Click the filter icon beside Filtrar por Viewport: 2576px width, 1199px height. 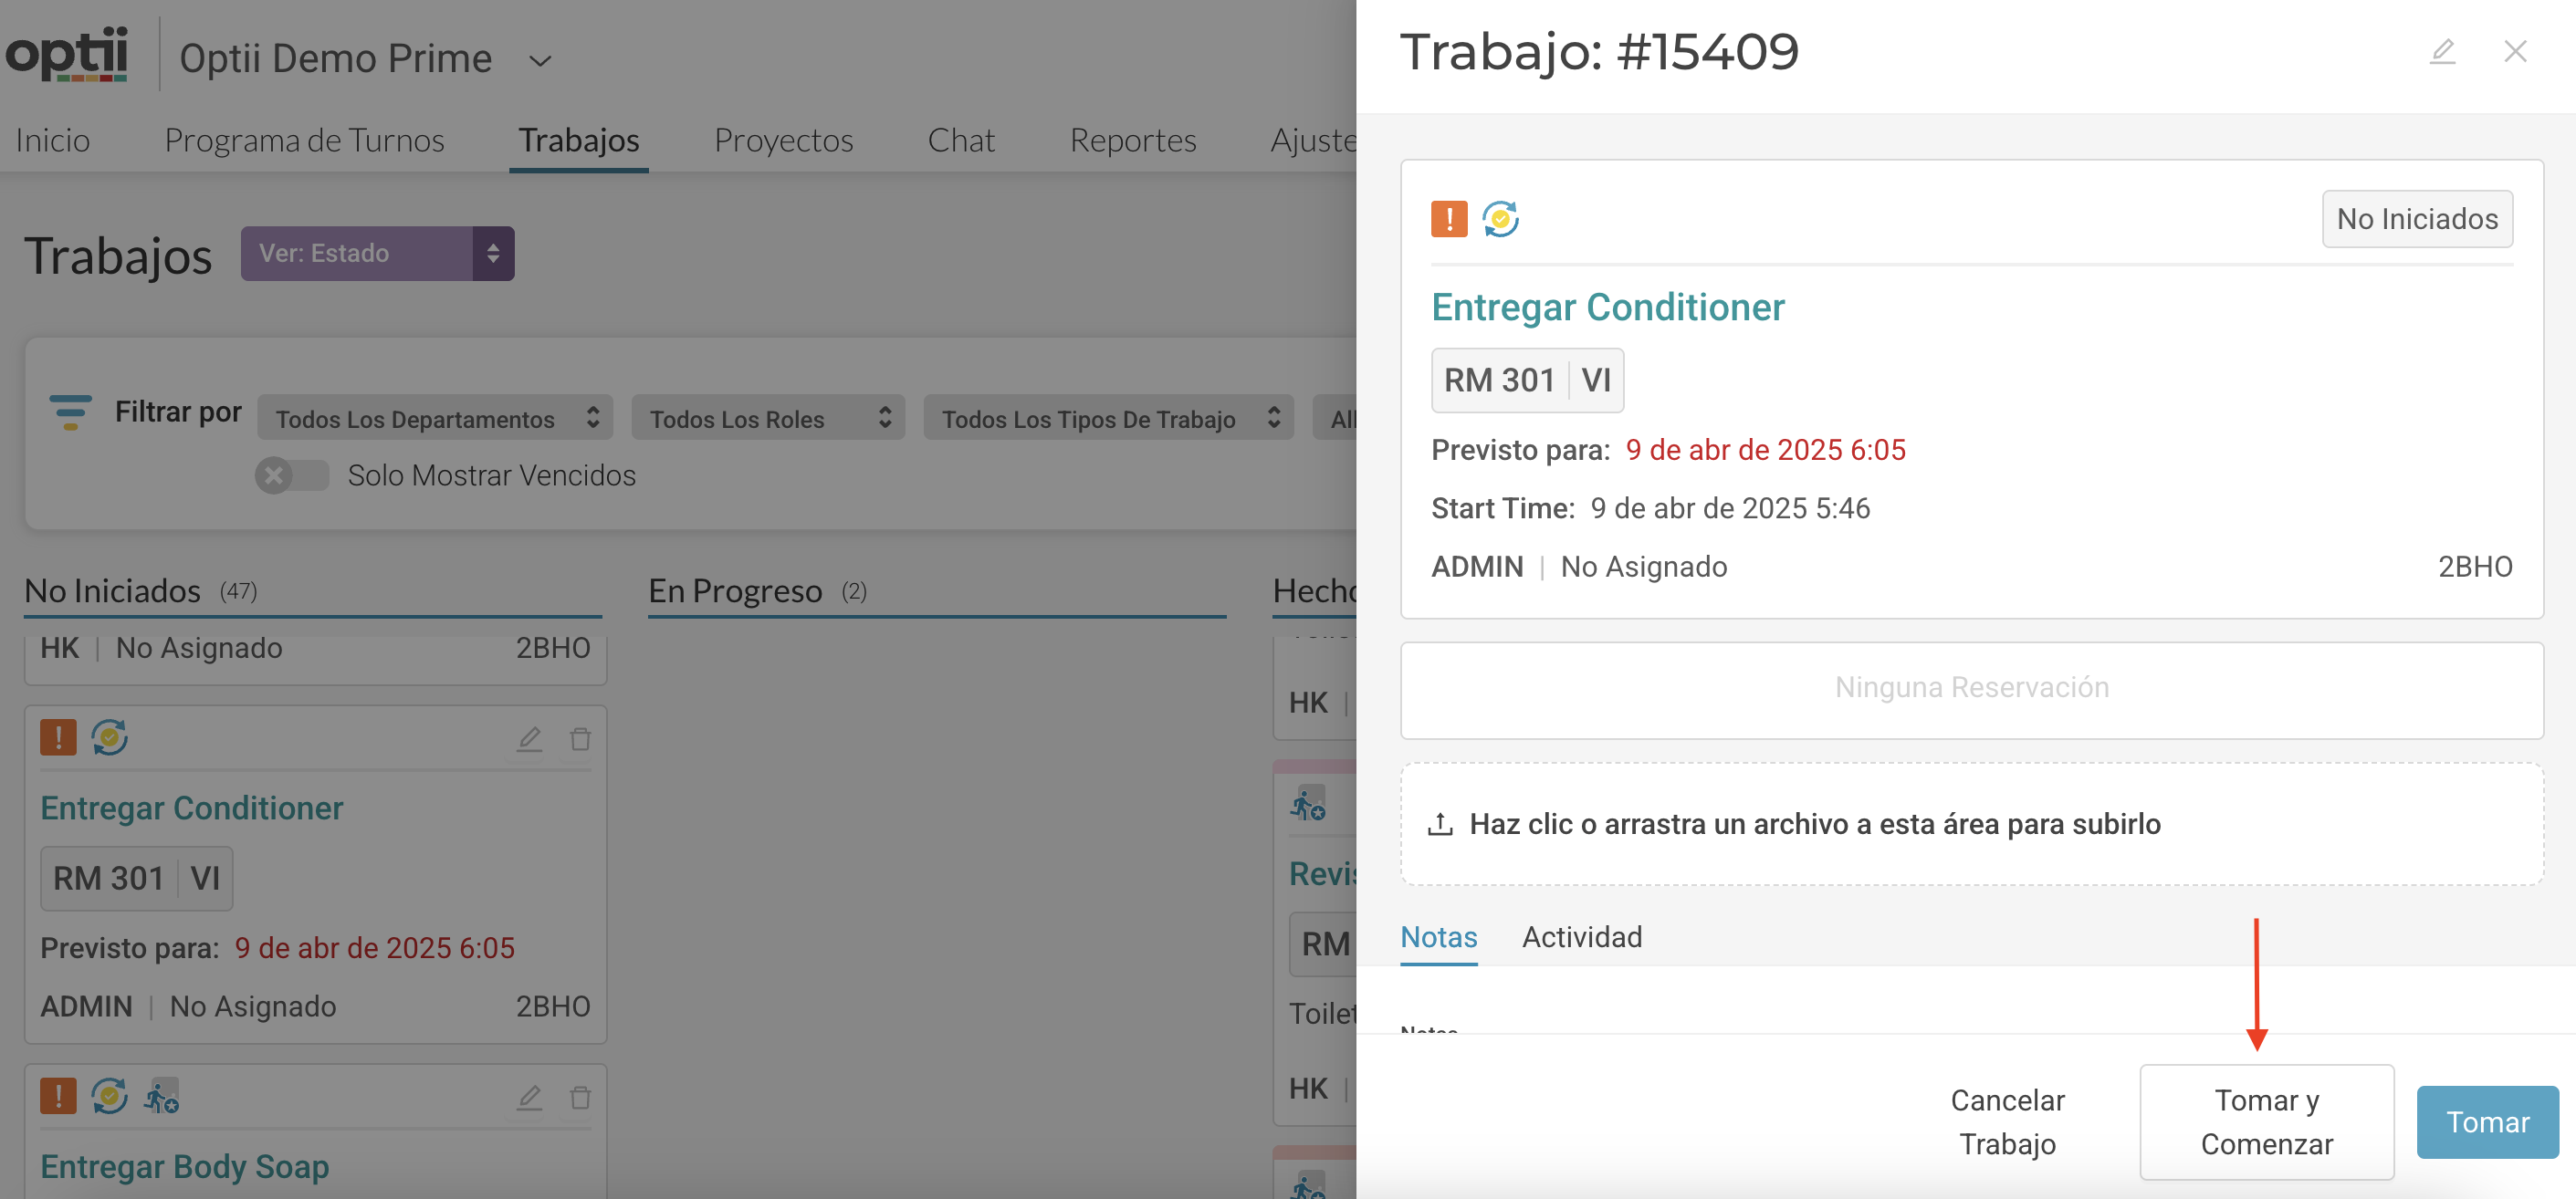70,412
